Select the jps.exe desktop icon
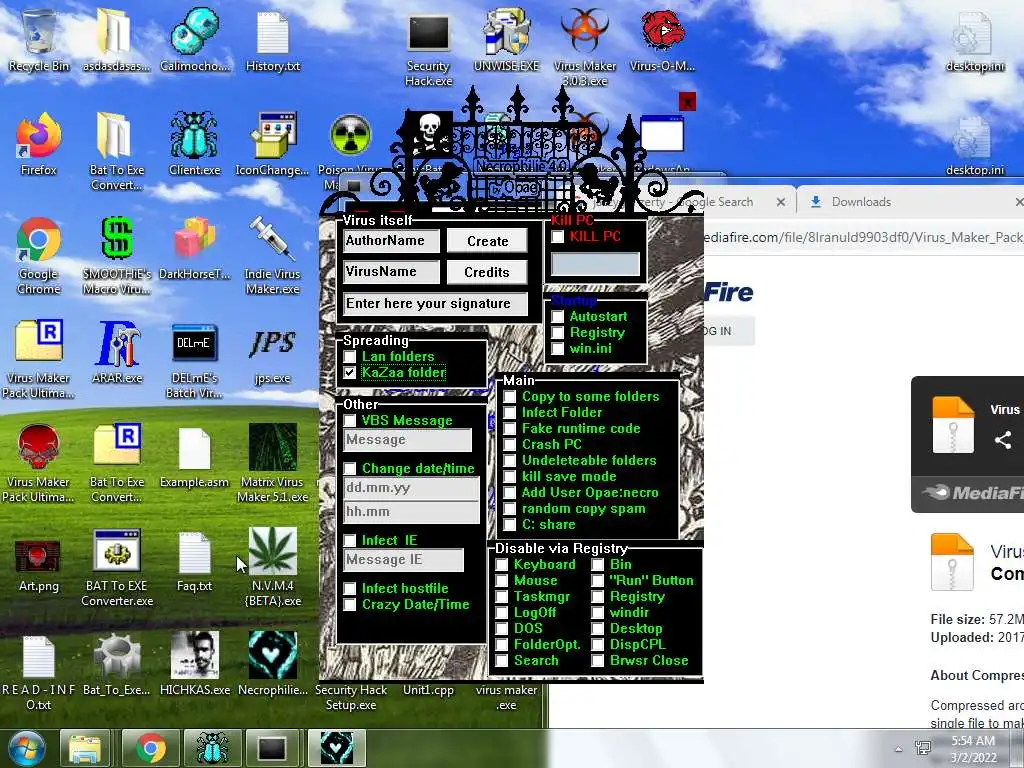The image size is (1024, 768). pyautogui.click(x=272, y=353)
